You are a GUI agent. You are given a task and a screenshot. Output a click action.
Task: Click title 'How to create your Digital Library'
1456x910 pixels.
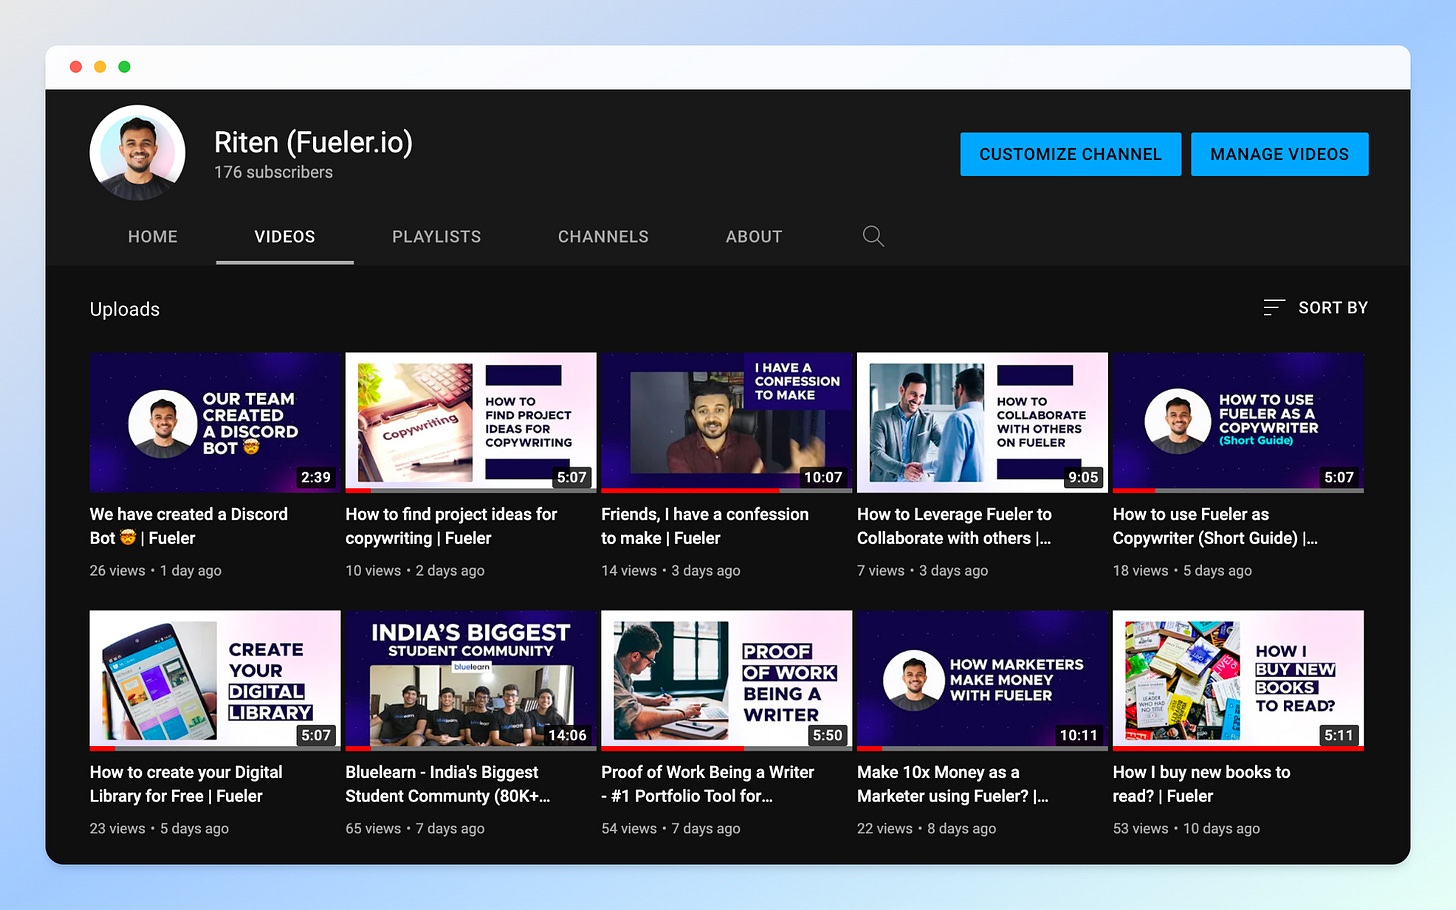click(186, 784)
